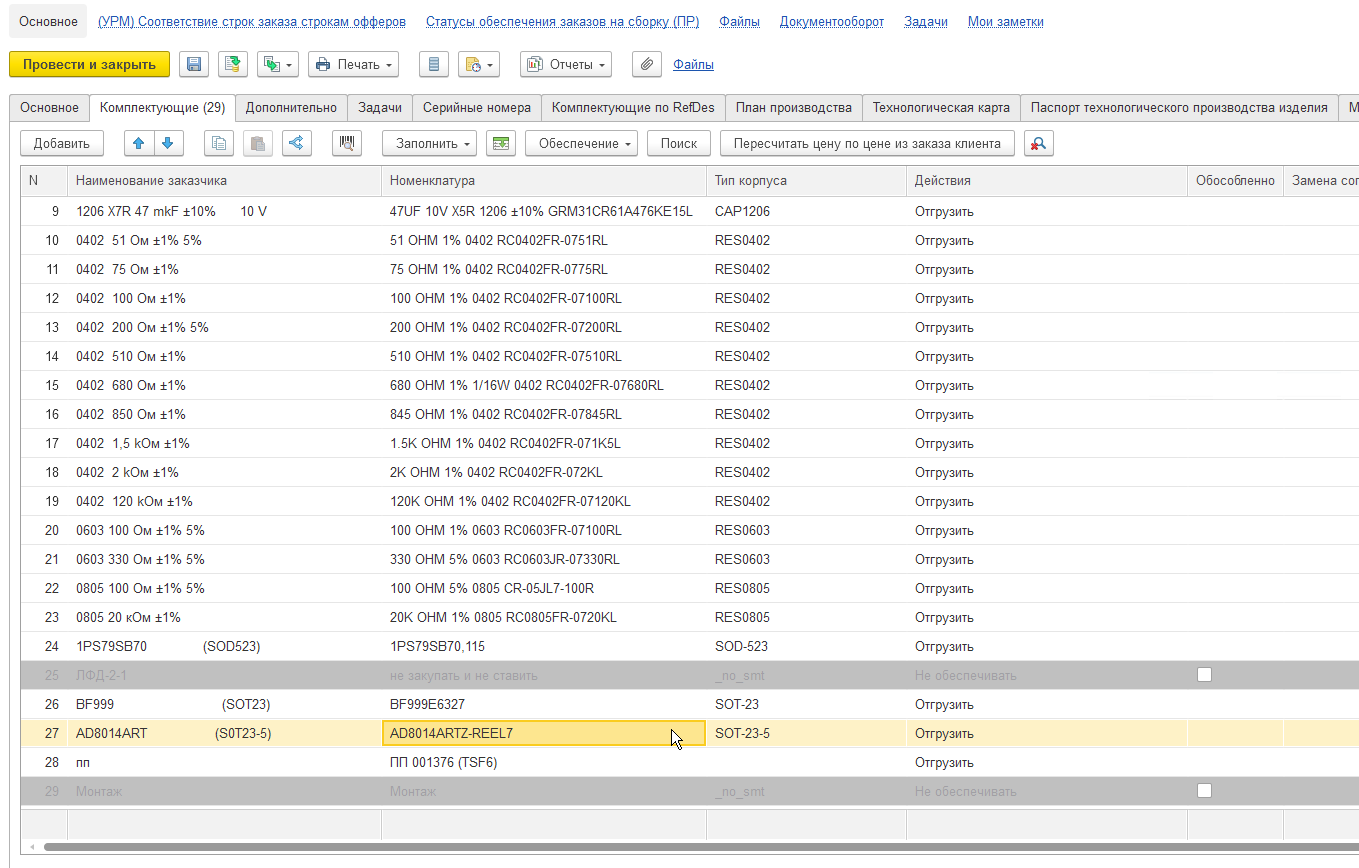
Task: Click the save (floppy disk) icon
Action: coord(194,64)
